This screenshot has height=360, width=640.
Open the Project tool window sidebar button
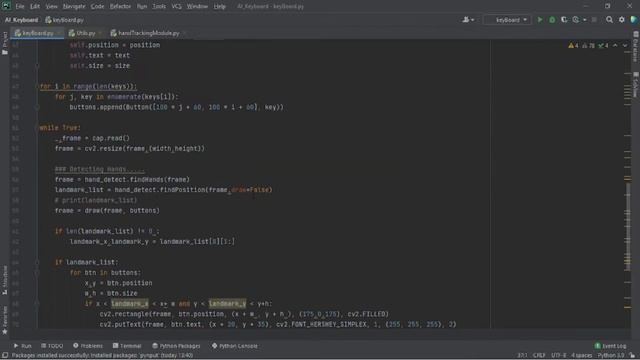point(5,44)
